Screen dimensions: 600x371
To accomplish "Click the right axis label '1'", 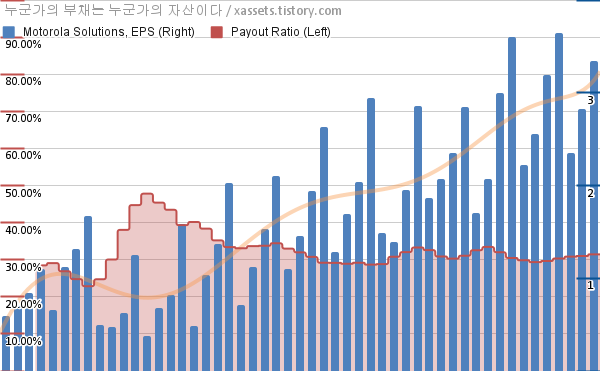I will tap(590, 285).
